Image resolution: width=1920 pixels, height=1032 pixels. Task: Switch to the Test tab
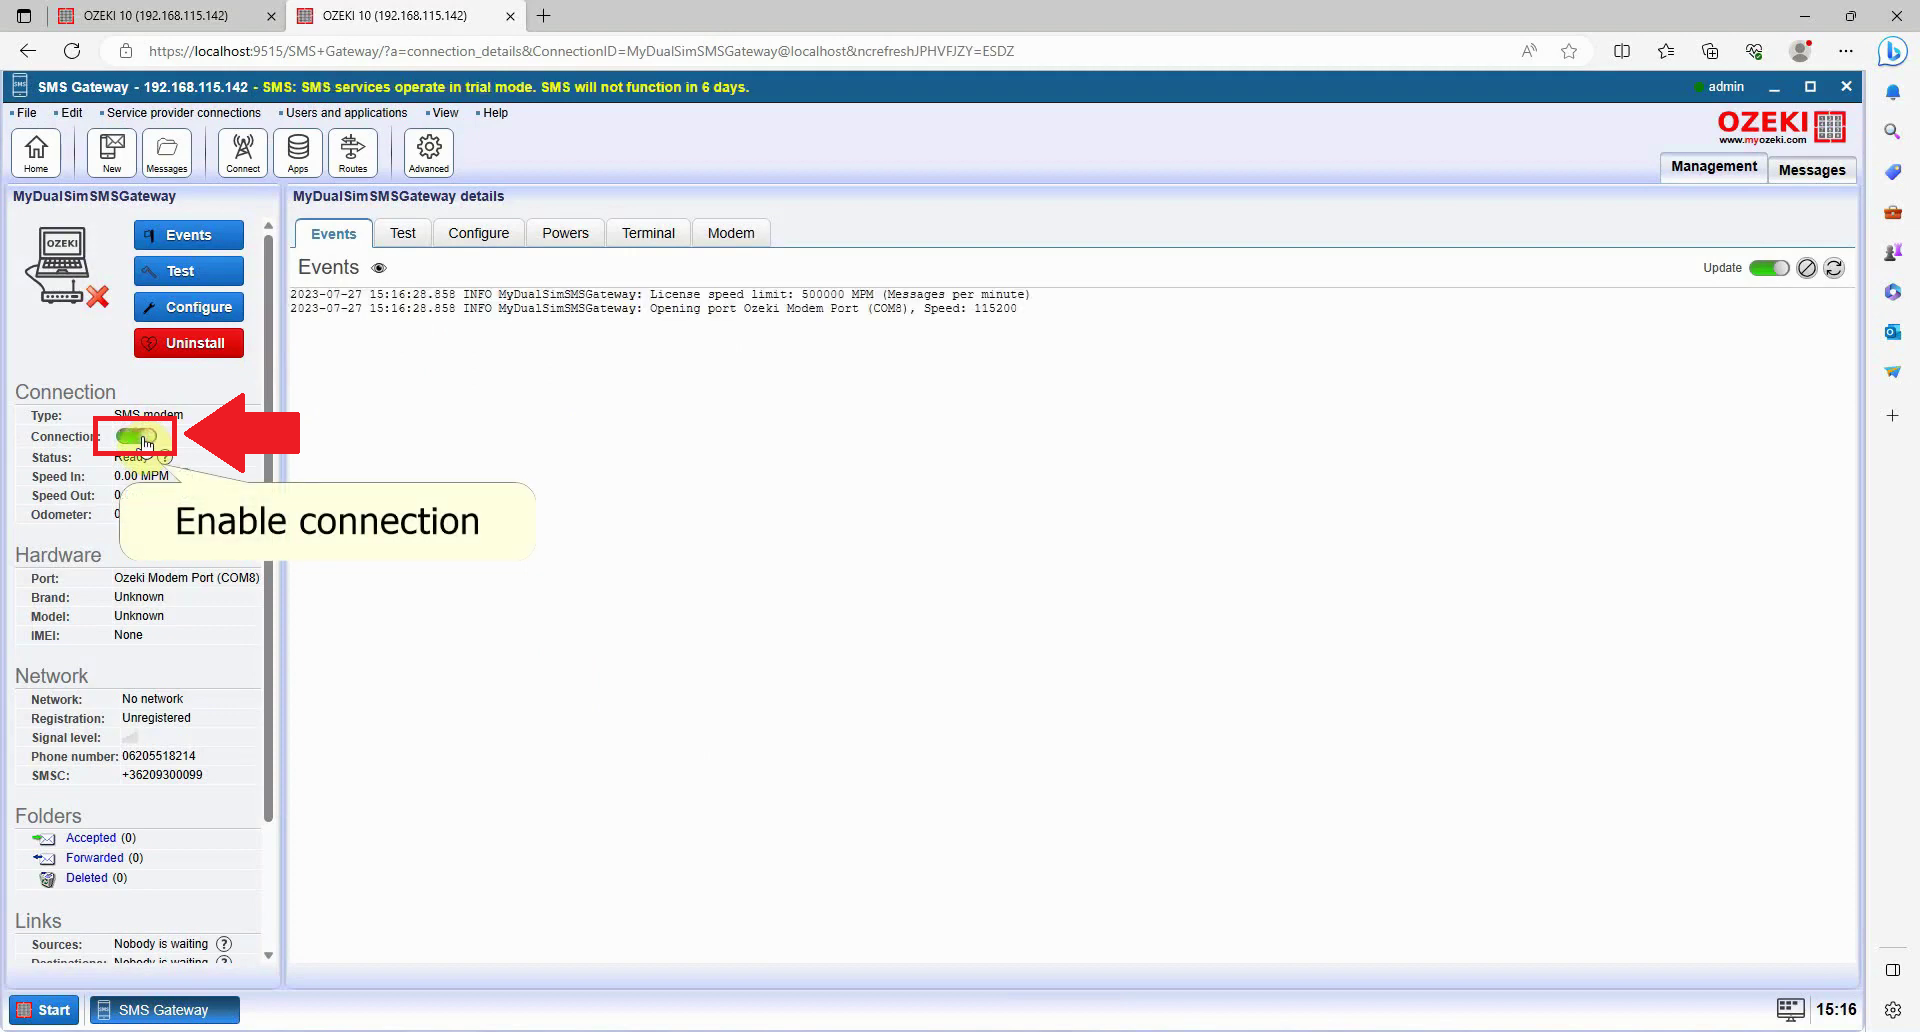point(403,233)
